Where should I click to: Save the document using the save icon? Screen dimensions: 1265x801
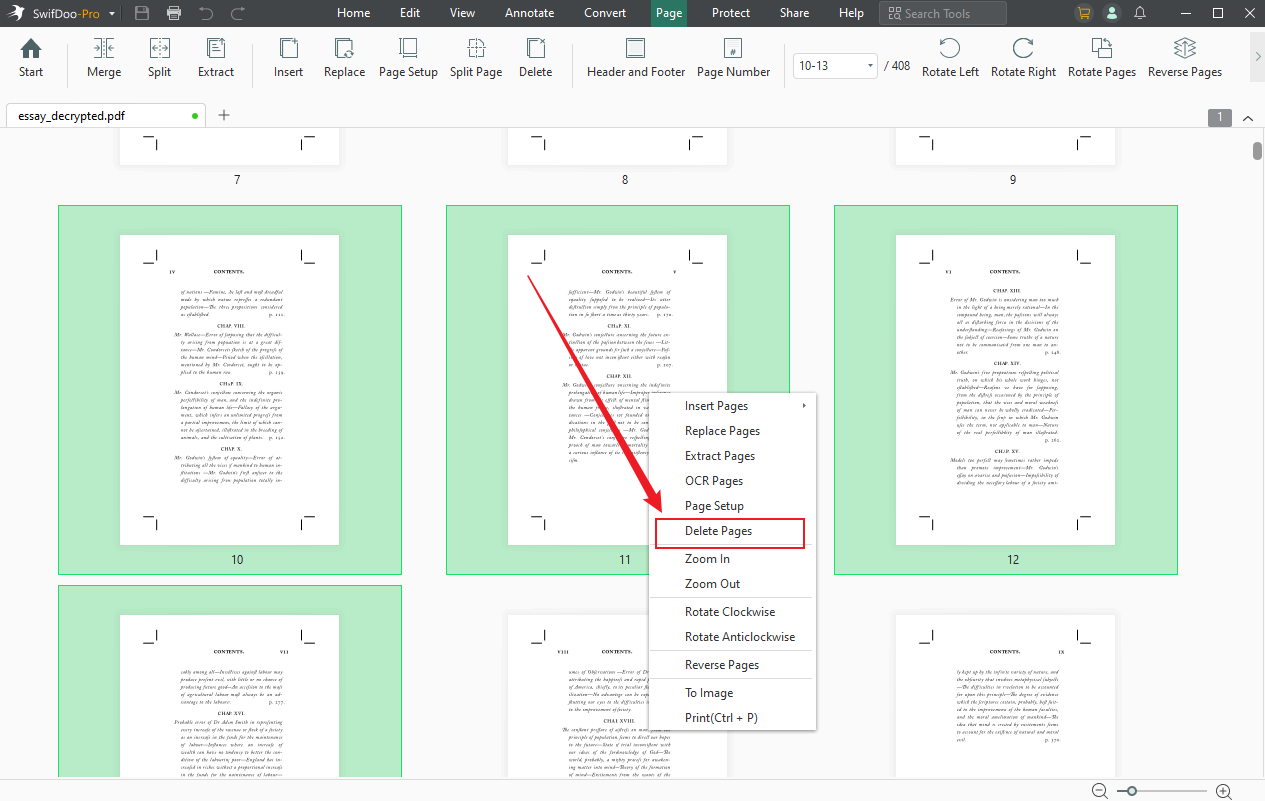click(143, 13)
